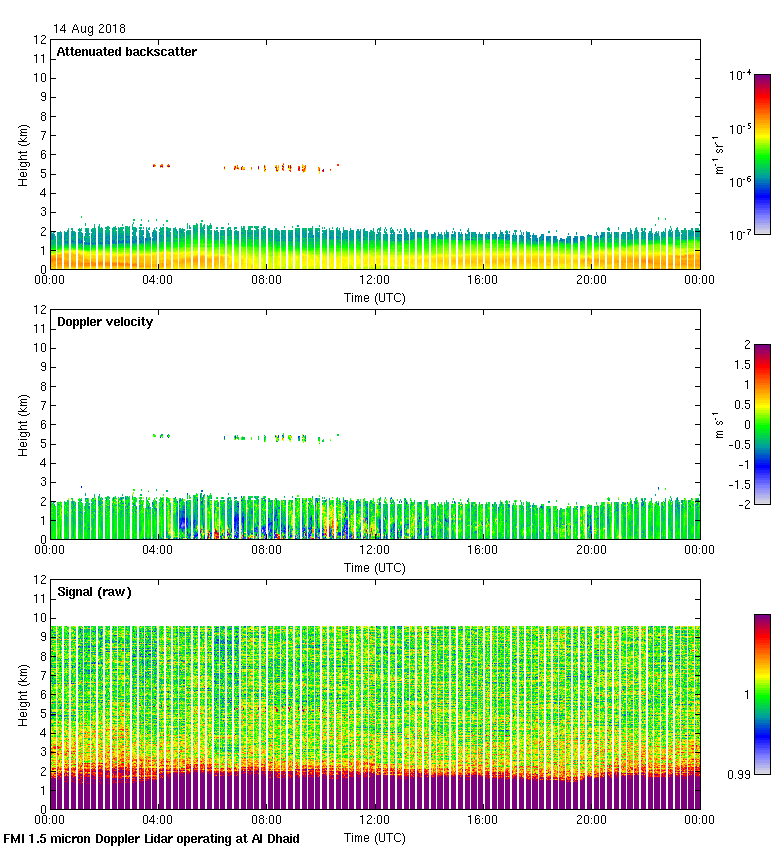Click the Signal (raw) panel title
This screenshot has width=780, height=850.
(x=94, y=592)
